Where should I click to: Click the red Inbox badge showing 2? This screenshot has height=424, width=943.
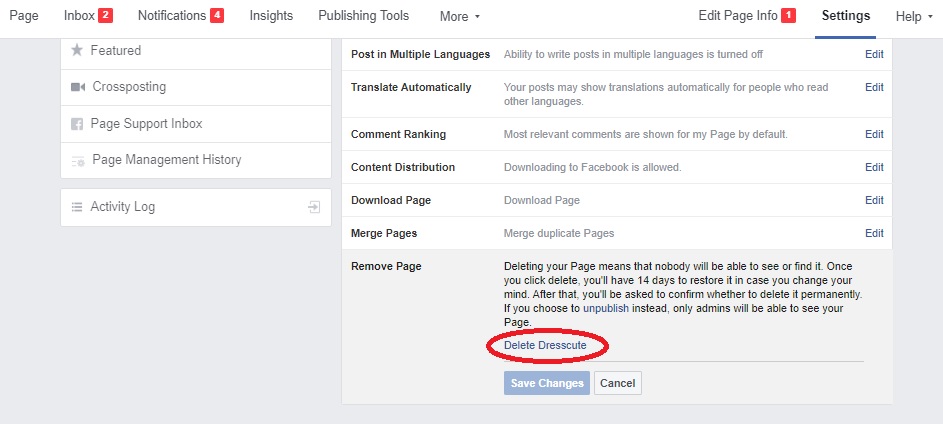105,16
